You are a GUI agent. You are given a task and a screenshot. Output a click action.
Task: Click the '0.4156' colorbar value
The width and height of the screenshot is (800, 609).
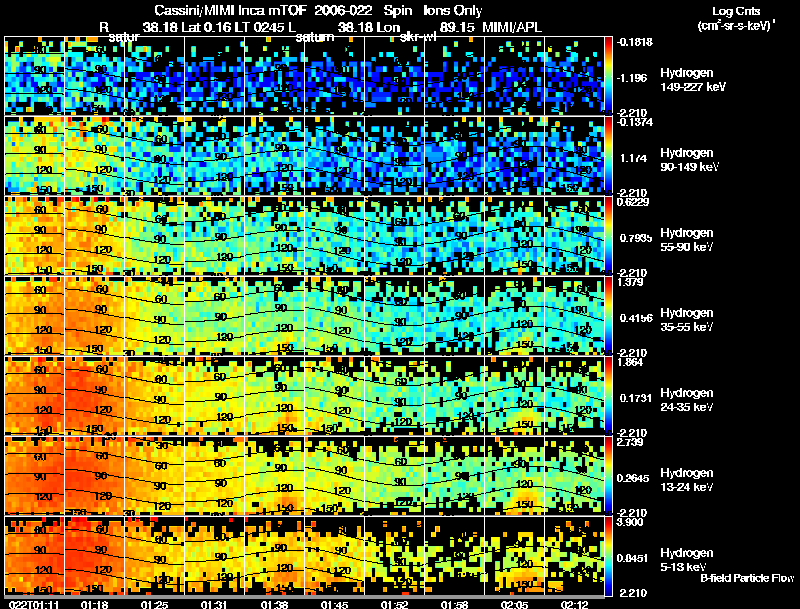(x=636, y=318)
